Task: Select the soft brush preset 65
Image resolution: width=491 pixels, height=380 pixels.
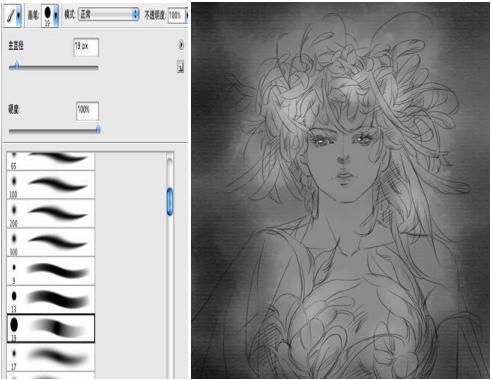Action: click(x=51, y=161)
